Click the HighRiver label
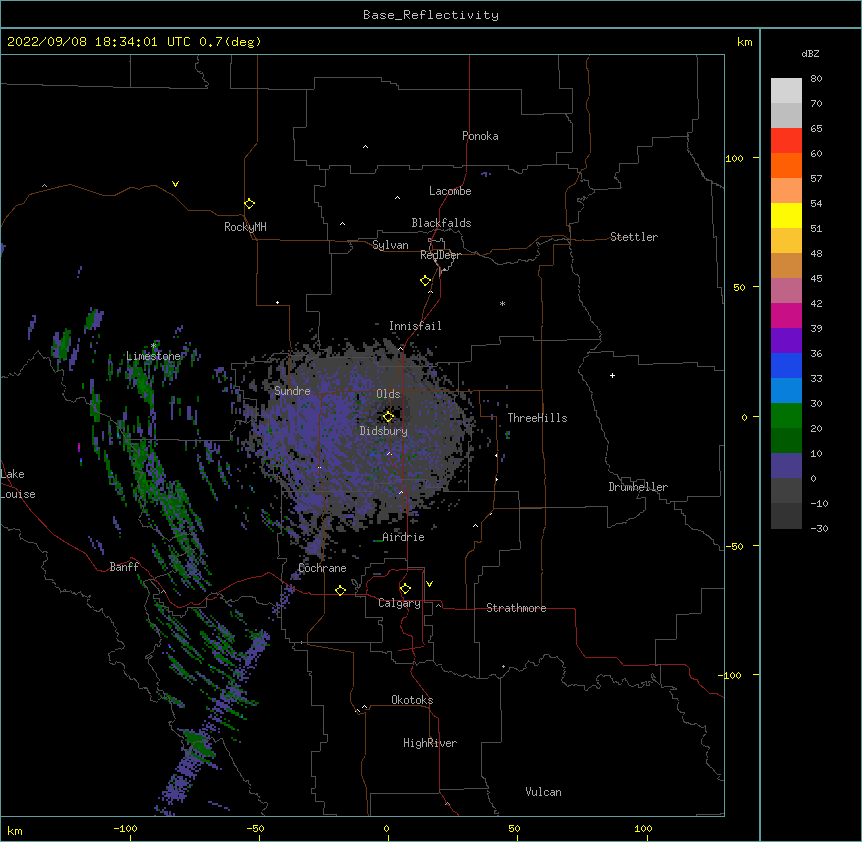Viewport: 862px width, 842px height. 429,743
